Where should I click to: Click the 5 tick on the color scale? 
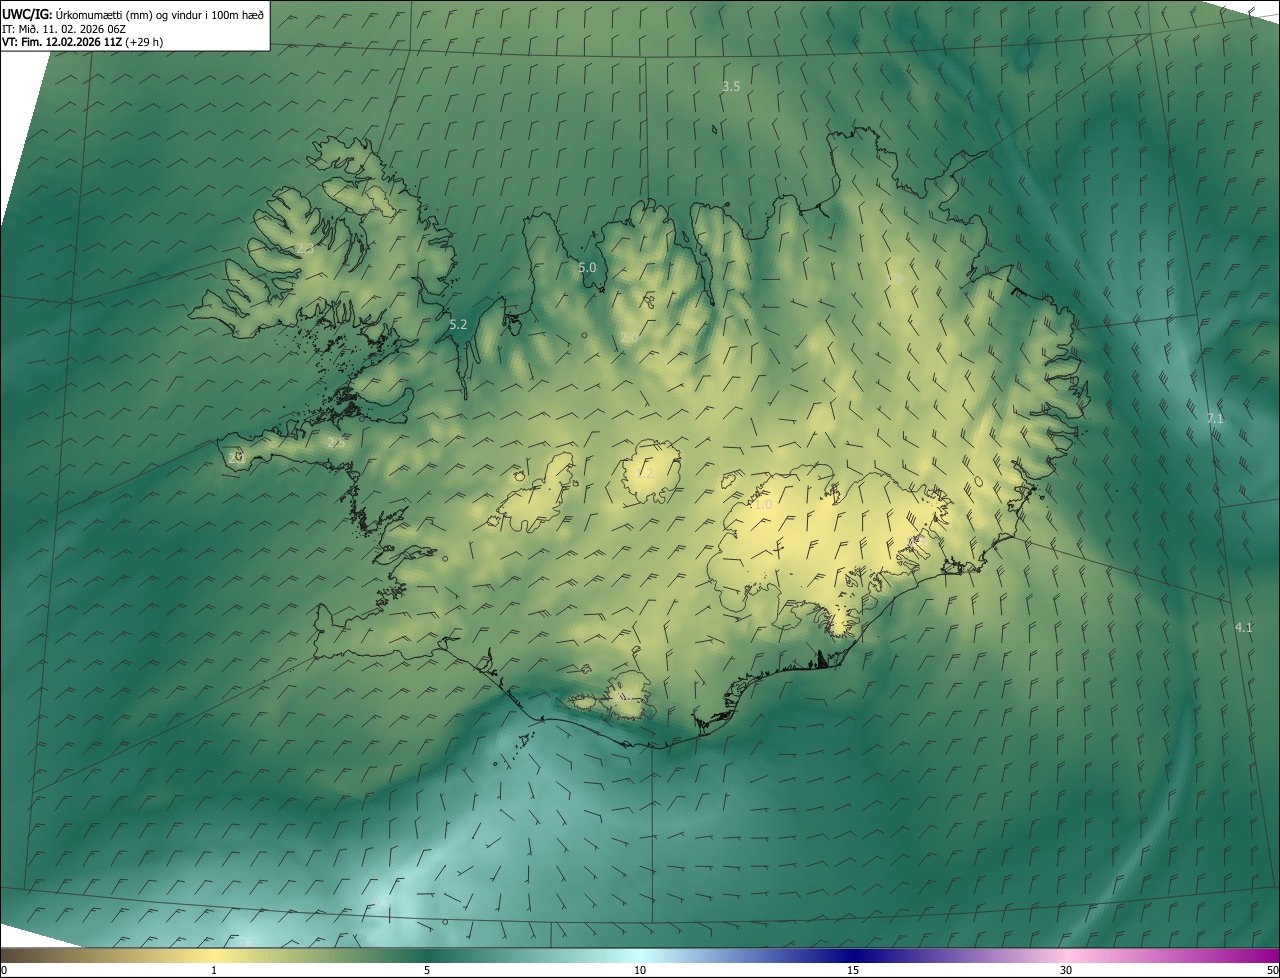click(427, 970)
